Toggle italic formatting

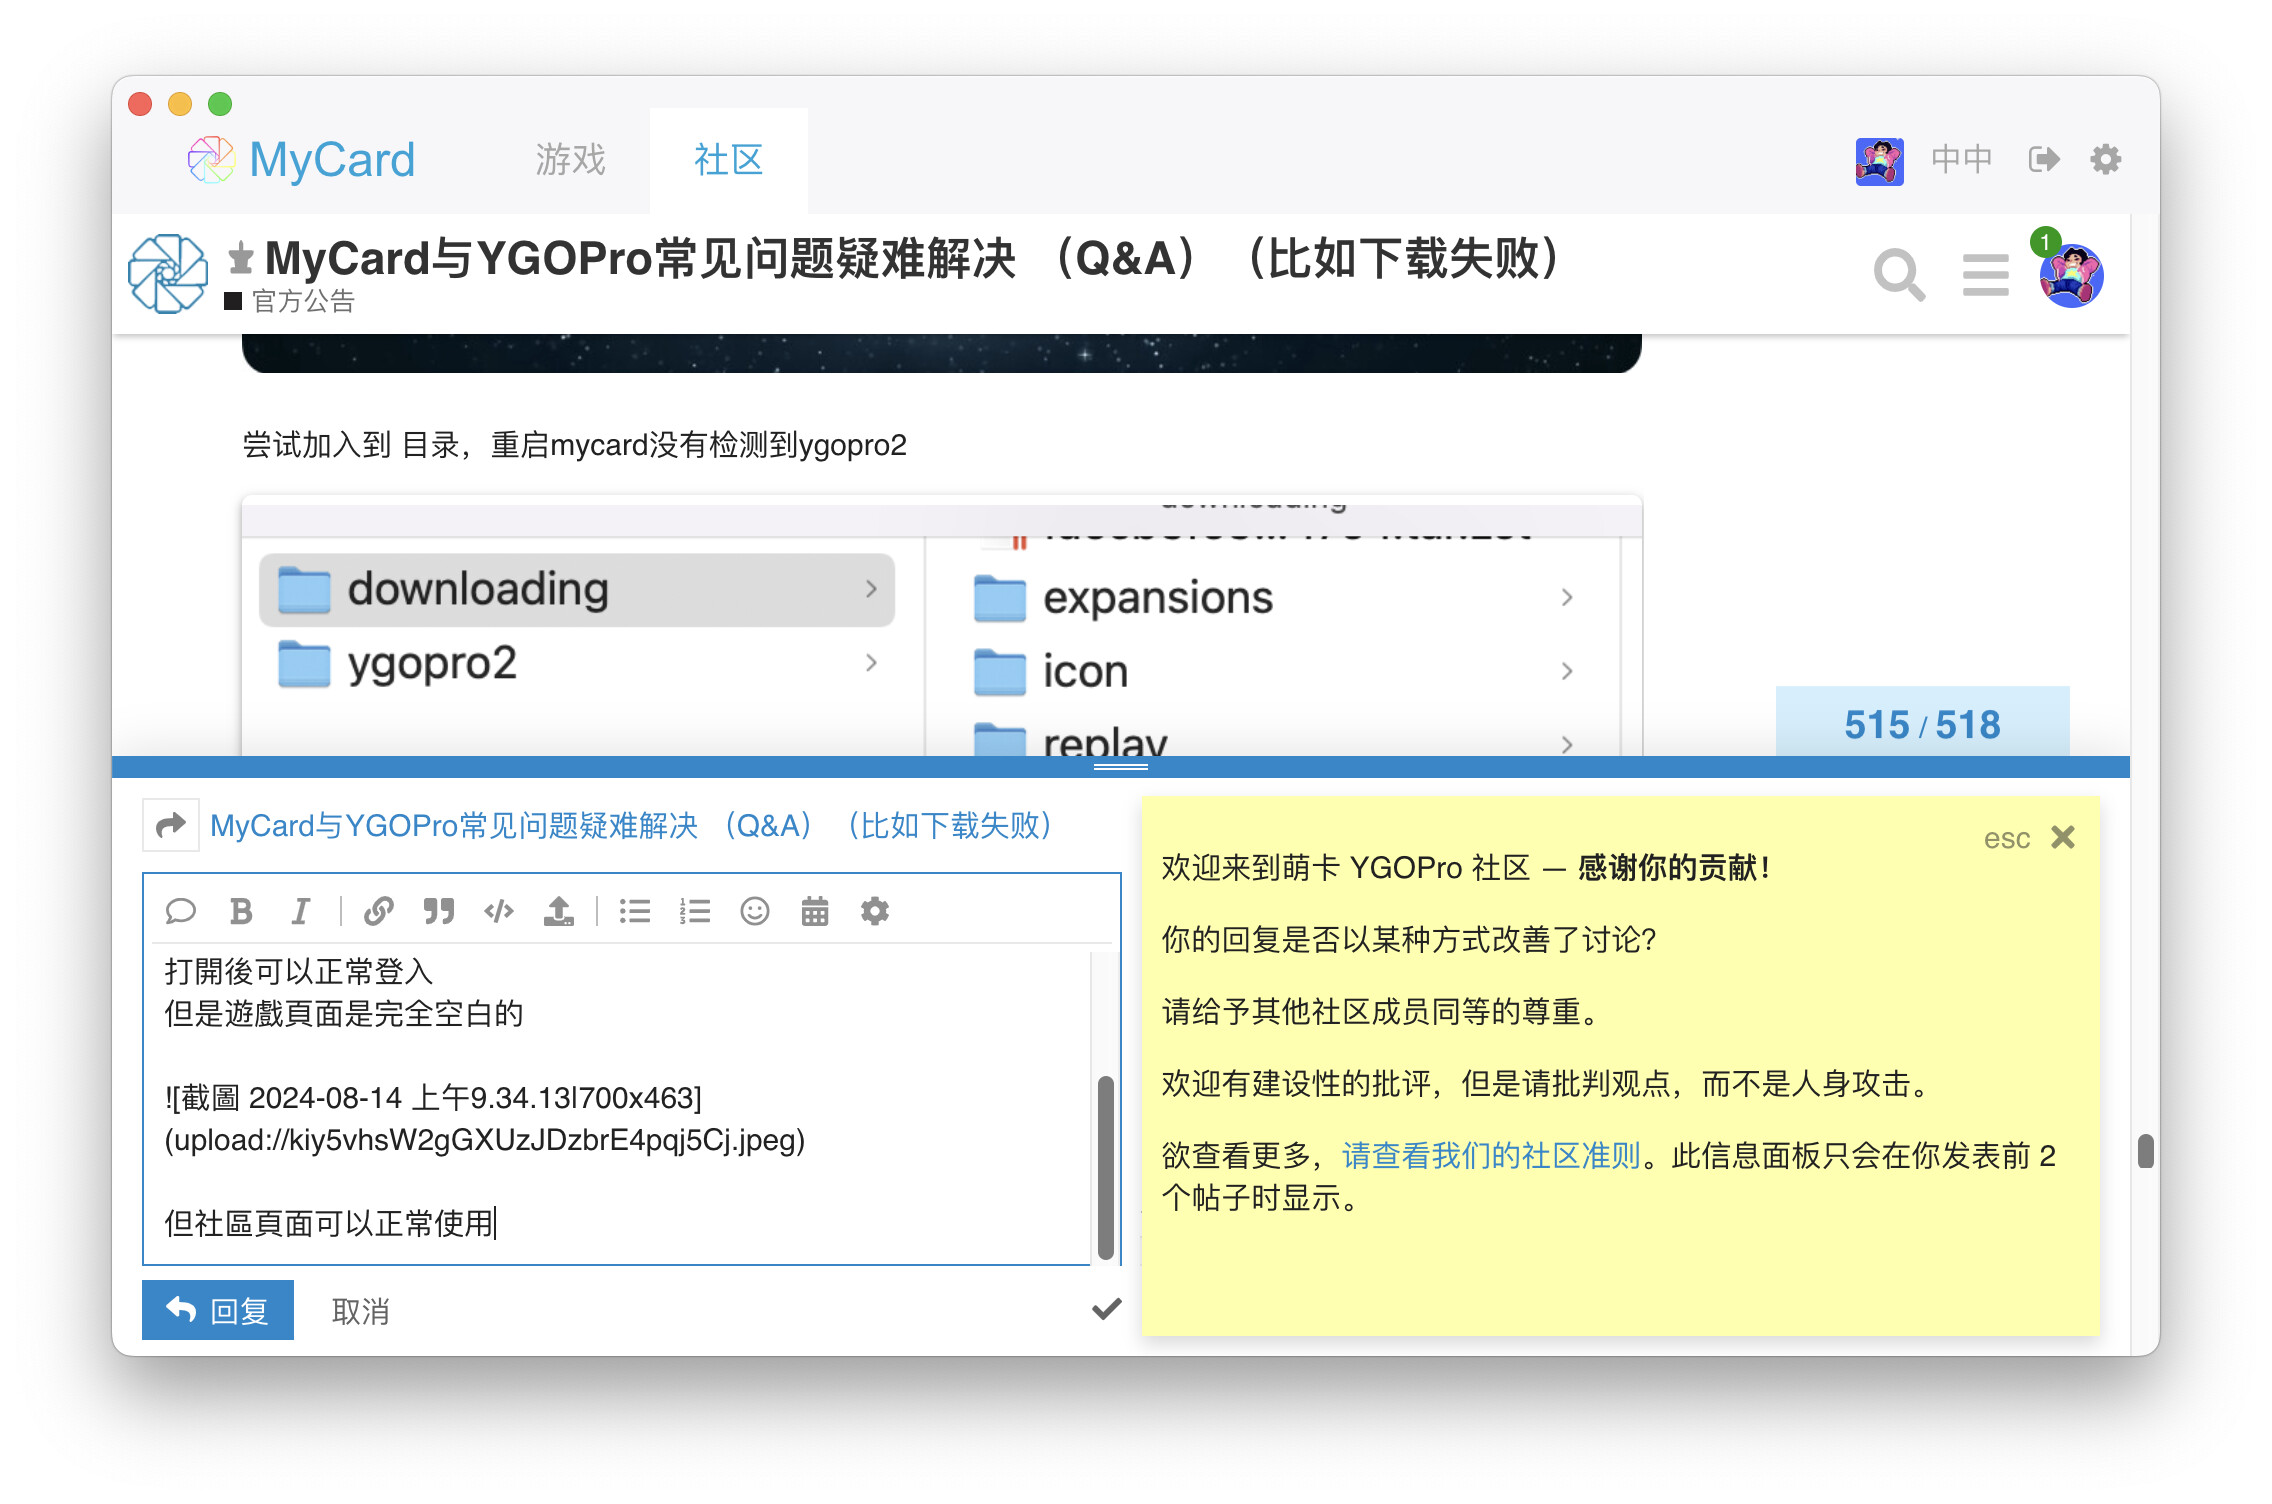(300, 911)
